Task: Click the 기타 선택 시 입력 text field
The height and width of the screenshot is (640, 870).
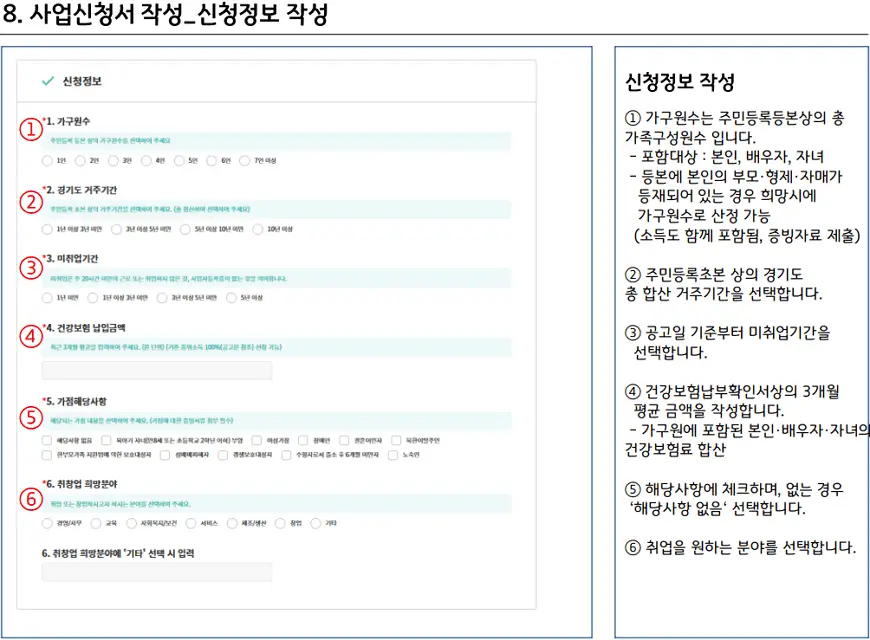Action: [x=156, y=572]
